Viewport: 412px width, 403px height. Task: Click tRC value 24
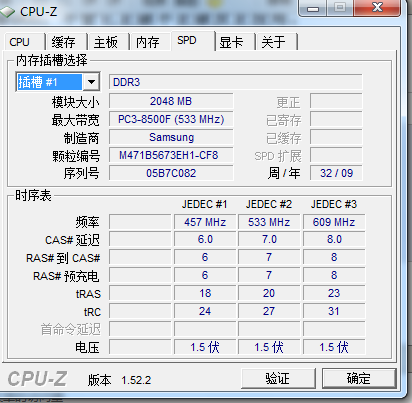point(205,311)
